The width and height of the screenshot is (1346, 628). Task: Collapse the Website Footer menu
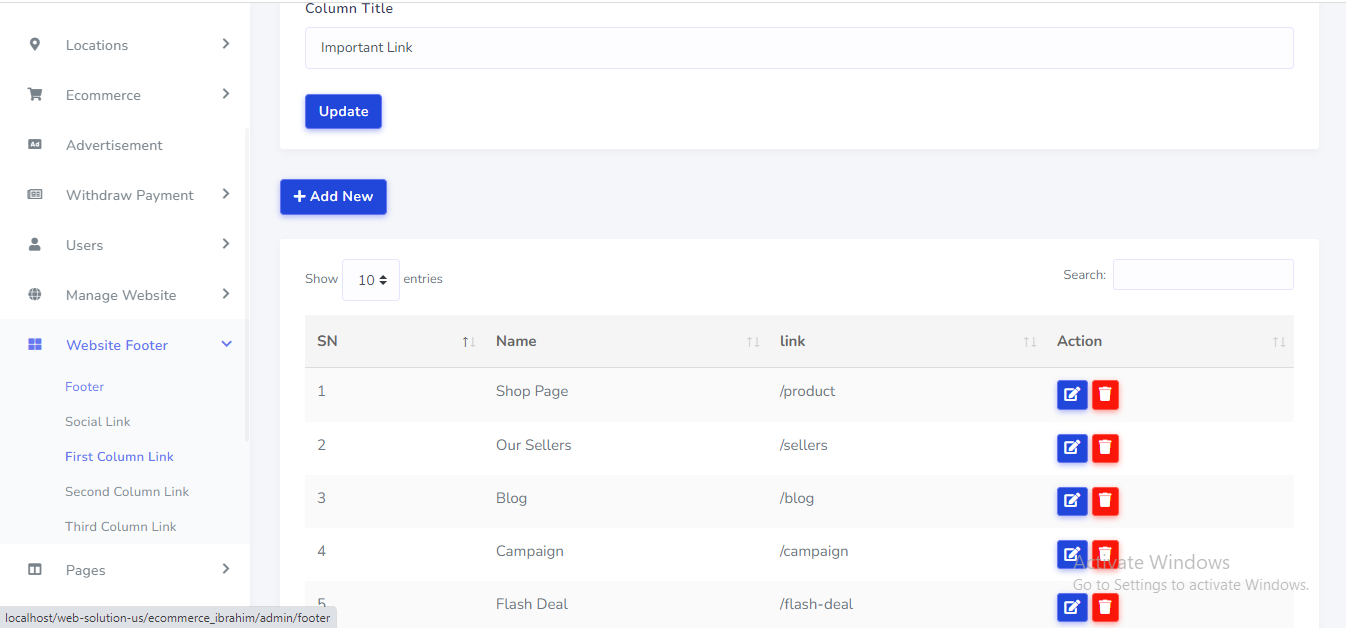pyautogui.click(x=226, y=345)
